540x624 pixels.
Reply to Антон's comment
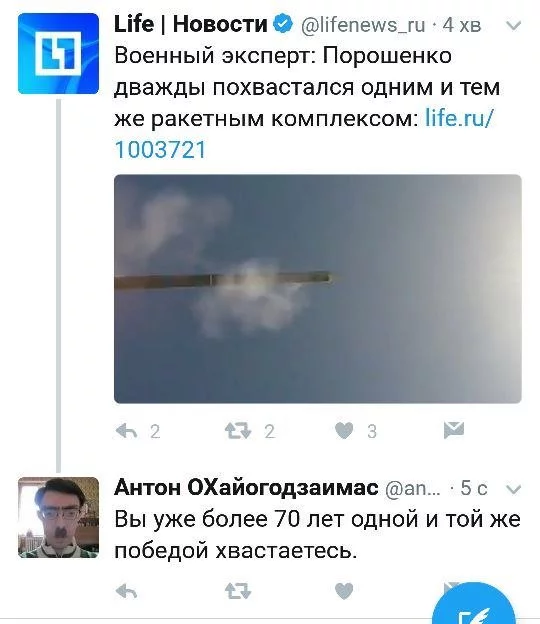(x=127, y=592)
